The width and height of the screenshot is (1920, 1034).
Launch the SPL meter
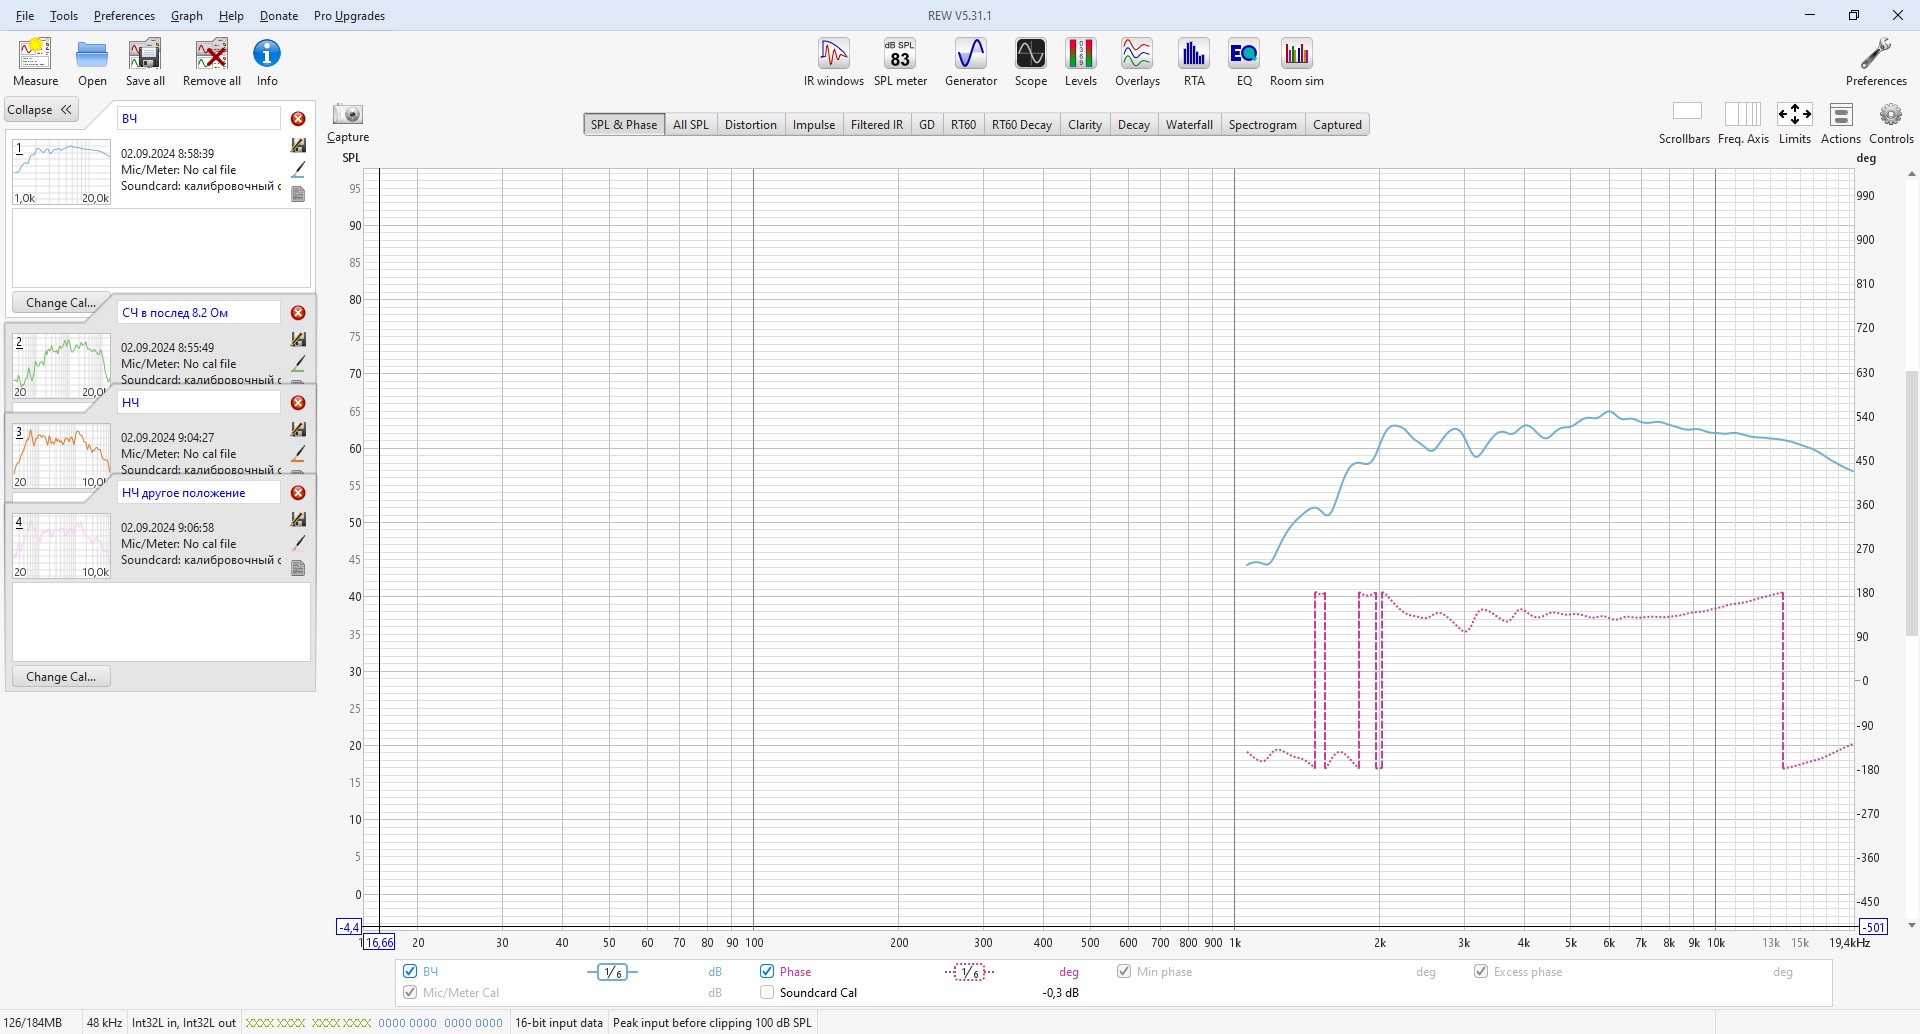tap(900, 62)
